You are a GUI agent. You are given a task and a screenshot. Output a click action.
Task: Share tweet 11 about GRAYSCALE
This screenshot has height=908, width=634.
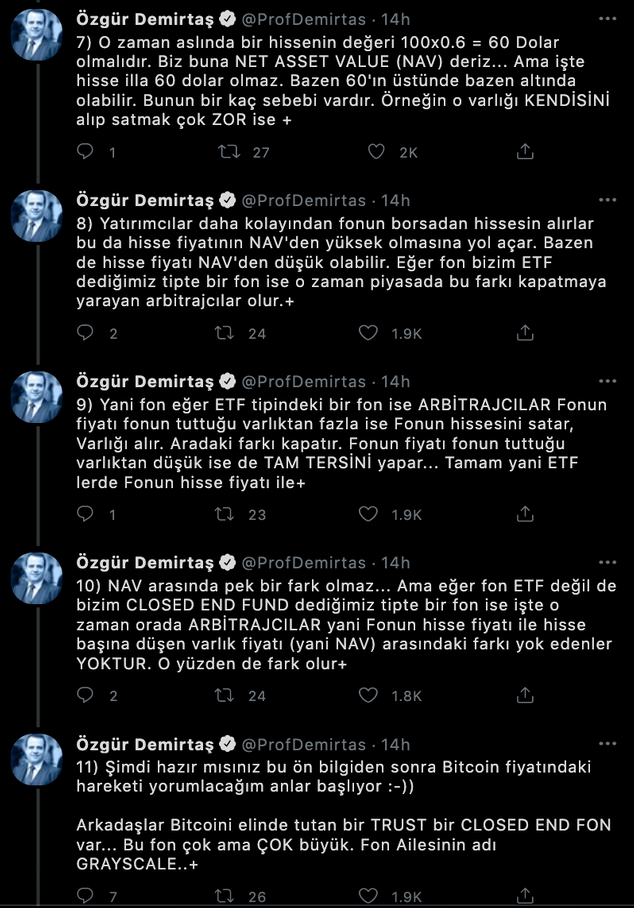point(525,897)
